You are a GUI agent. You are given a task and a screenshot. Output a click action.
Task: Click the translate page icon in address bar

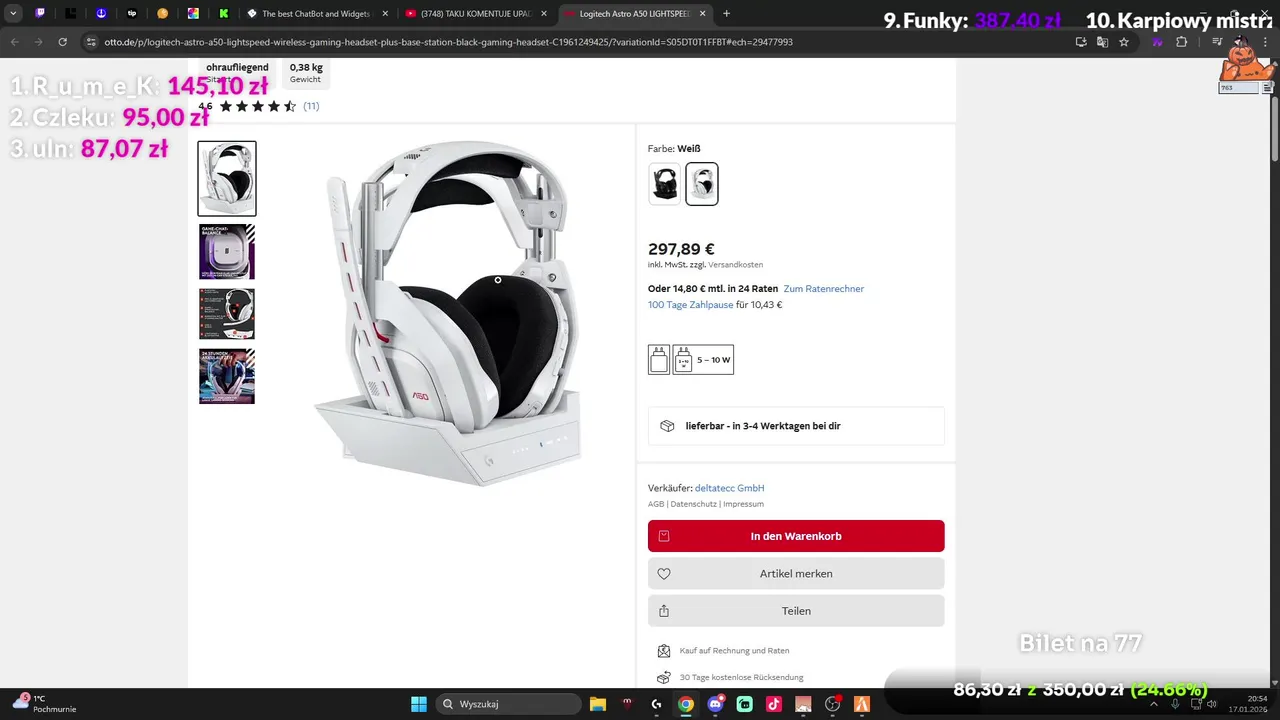point(1102,42)
